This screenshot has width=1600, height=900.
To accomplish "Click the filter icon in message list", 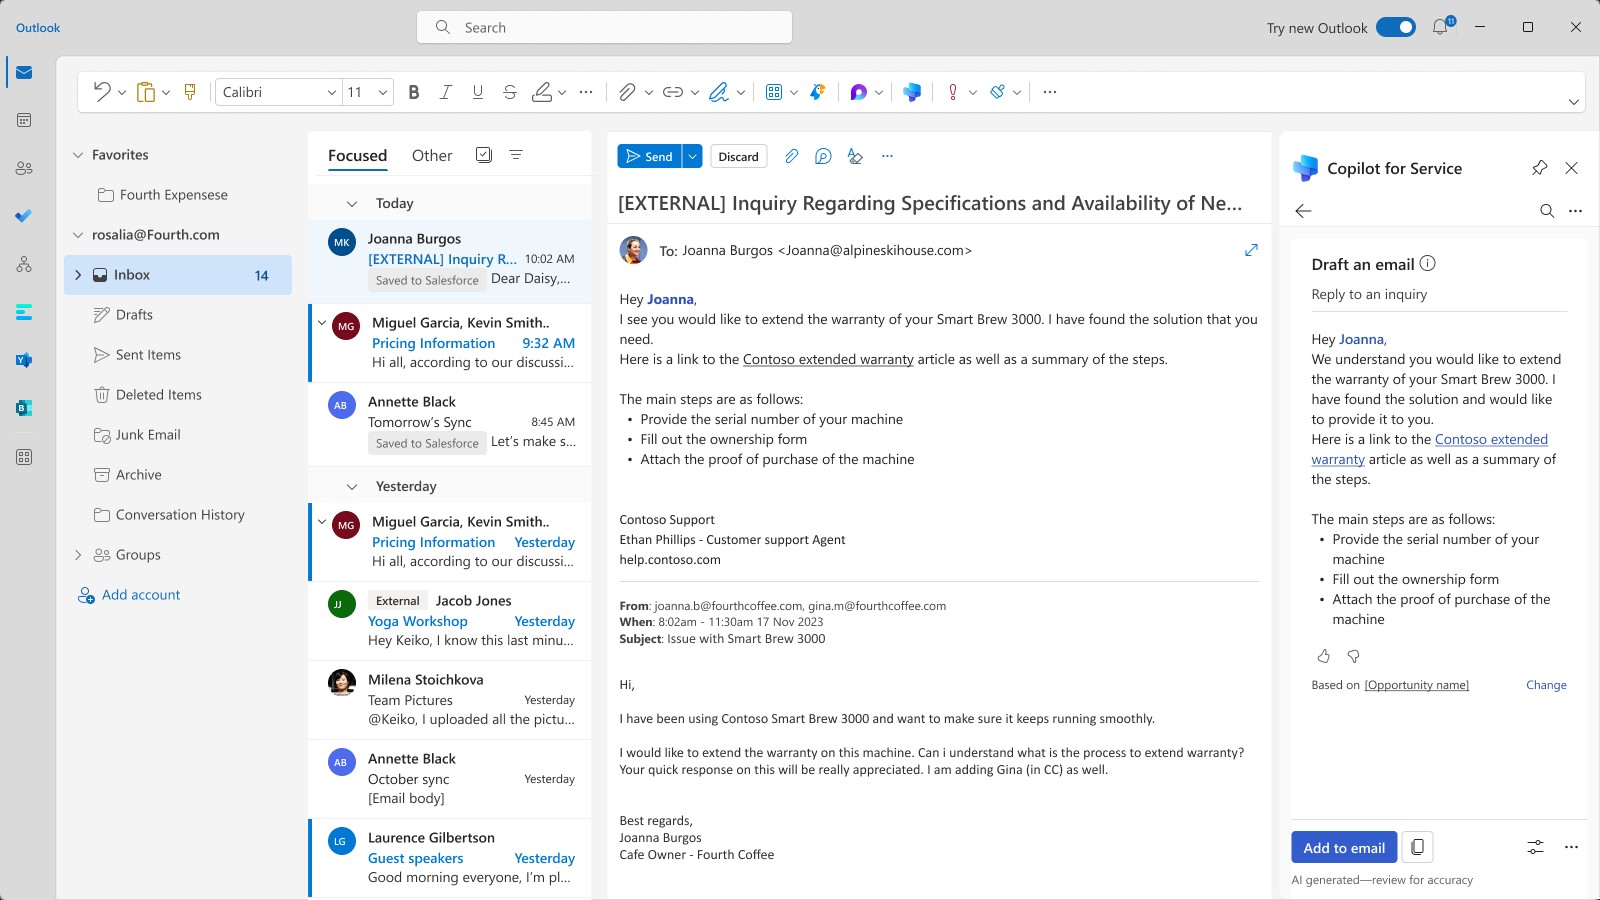I will tap(516, 155).
